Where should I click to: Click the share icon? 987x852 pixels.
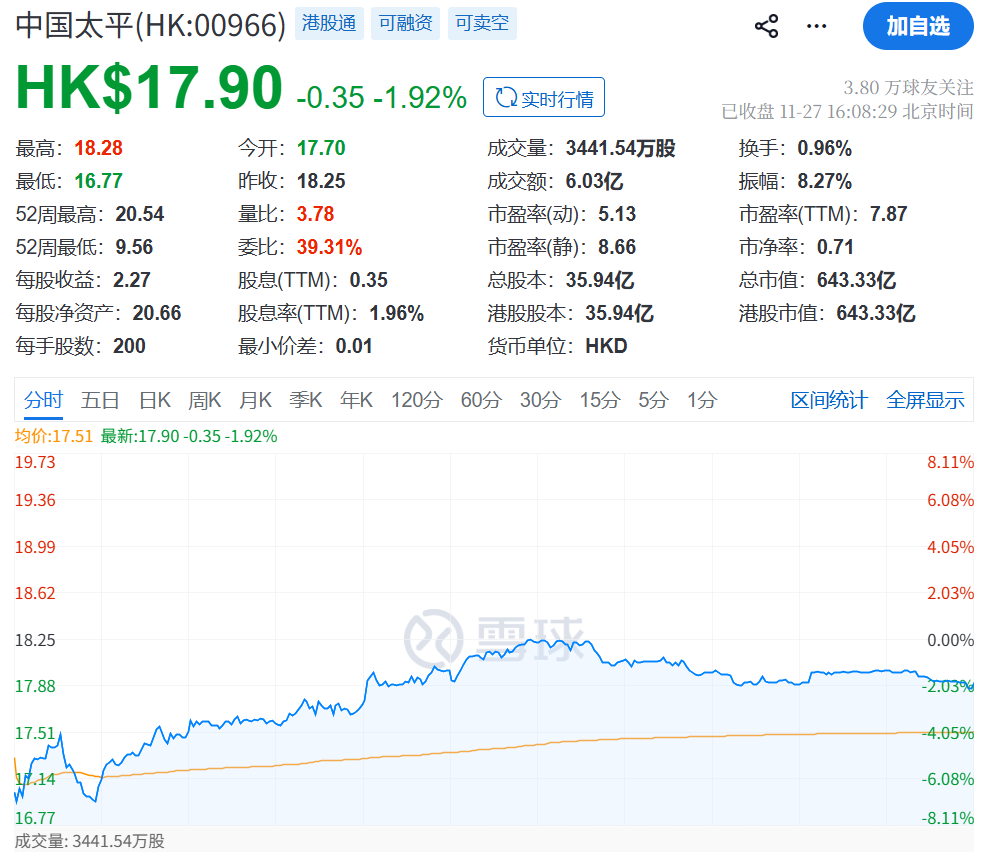click(766, 26)
